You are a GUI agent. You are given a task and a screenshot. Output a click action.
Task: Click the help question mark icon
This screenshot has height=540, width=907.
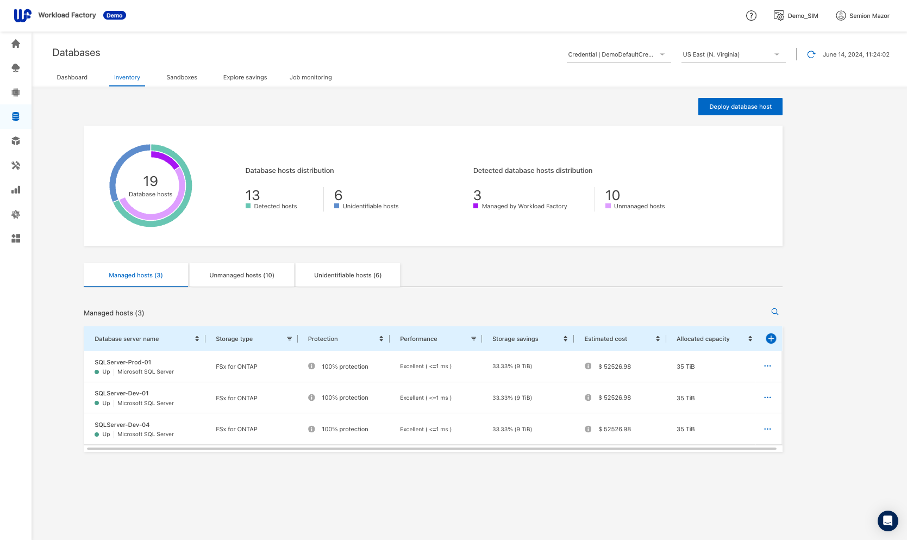click(751, 16)
